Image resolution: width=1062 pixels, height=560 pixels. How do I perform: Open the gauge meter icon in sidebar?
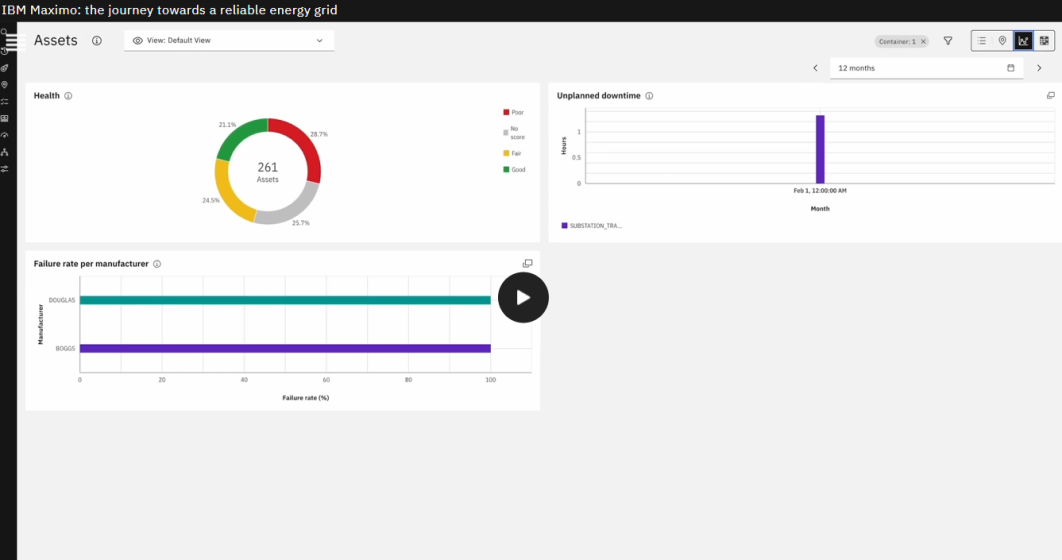point(4,135)
